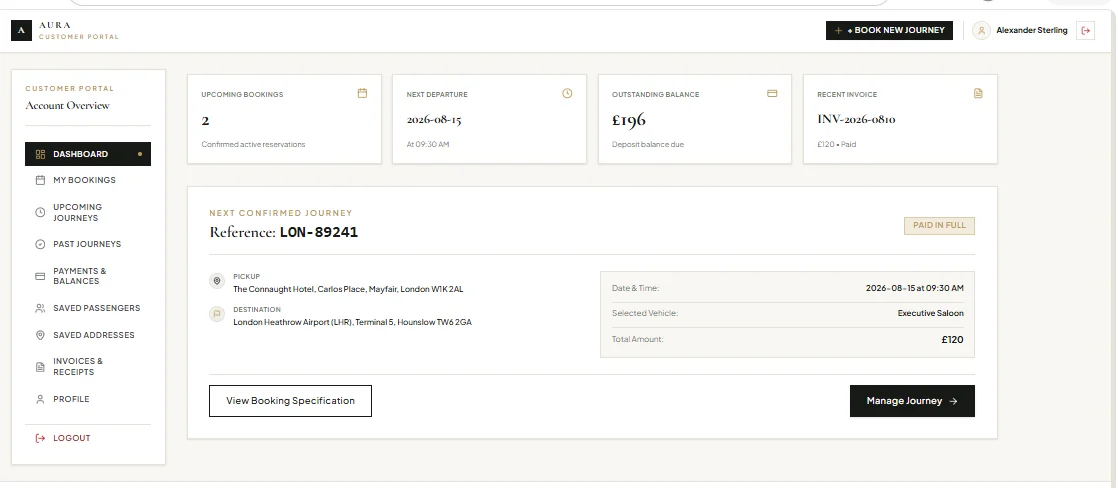Go to Upcoming Journeys
The width and height of the screenshot is (1118, 488).
(88, 213)
